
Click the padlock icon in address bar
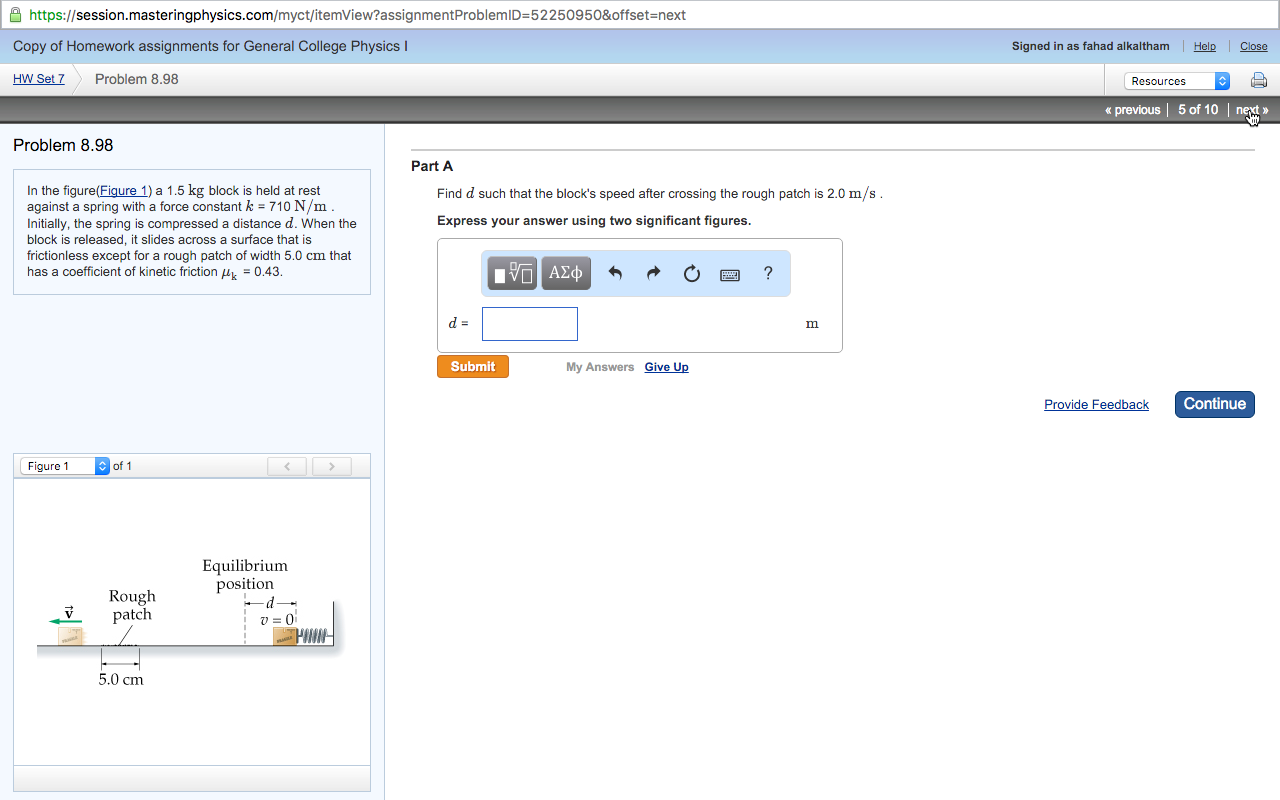pyautogui.click(x=15, y=15)
